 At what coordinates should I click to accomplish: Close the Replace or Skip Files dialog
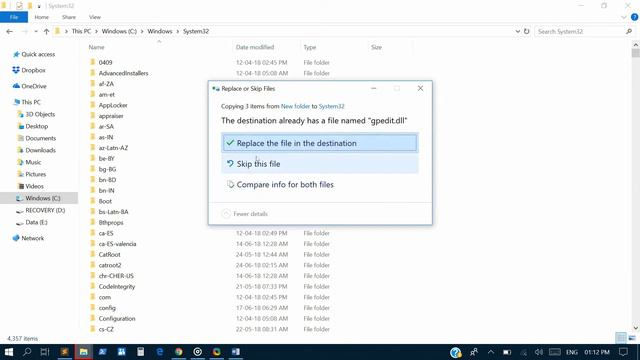(x=420, y=88)
